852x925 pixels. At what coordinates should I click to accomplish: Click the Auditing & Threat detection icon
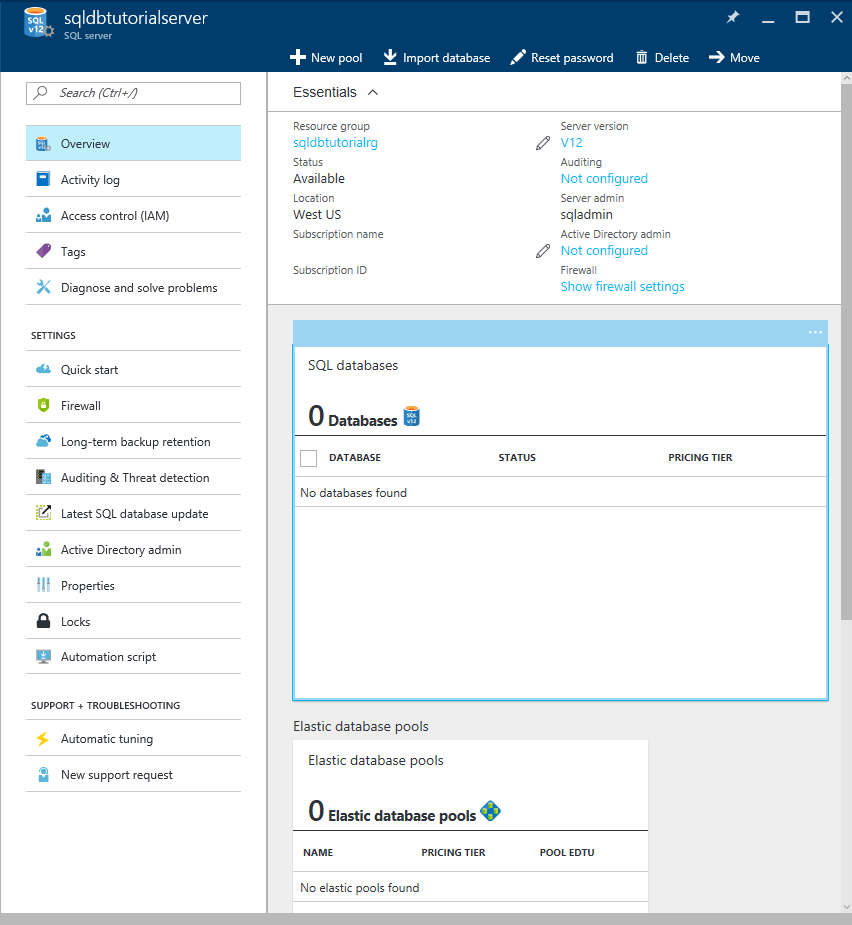coord(43,477)
